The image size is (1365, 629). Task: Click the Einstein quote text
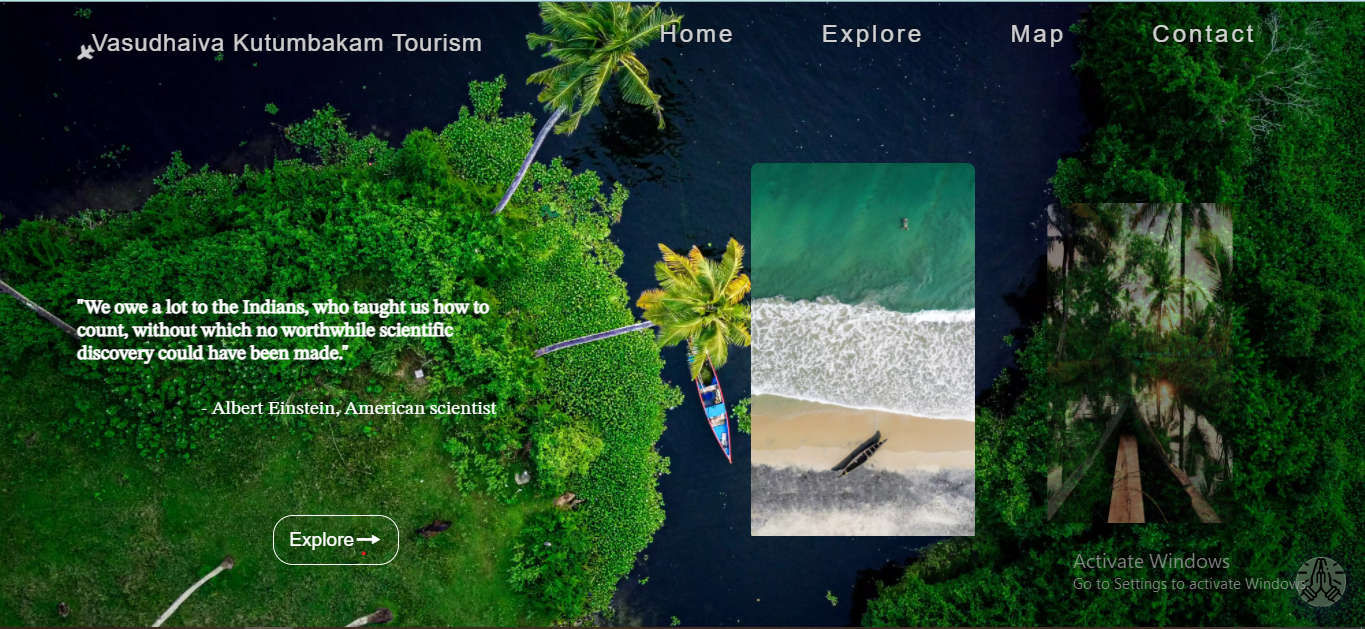click(x=283, y=330)
